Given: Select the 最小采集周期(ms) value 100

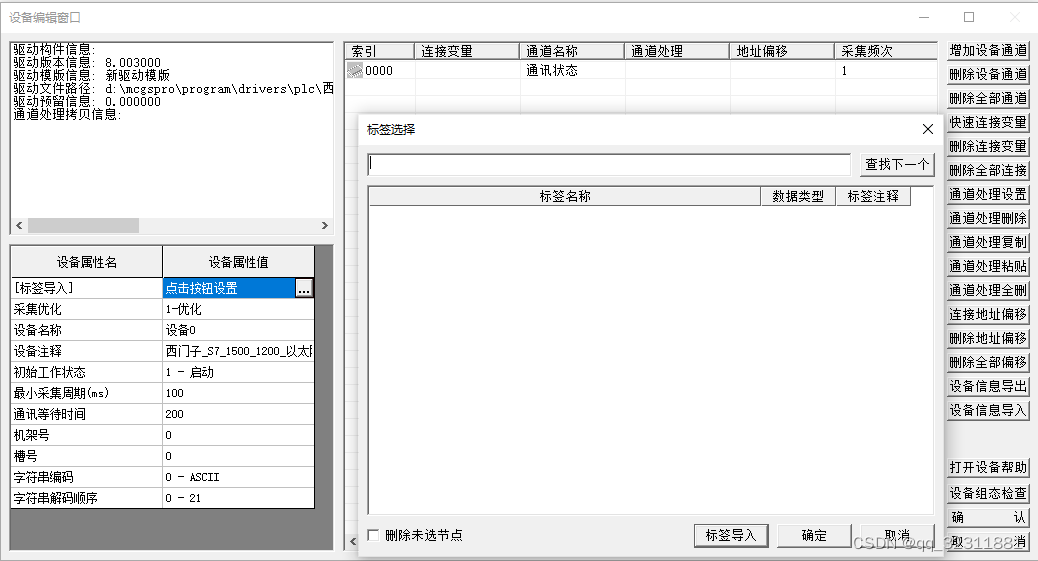Looking at the screenshot, I should (238, 393).
